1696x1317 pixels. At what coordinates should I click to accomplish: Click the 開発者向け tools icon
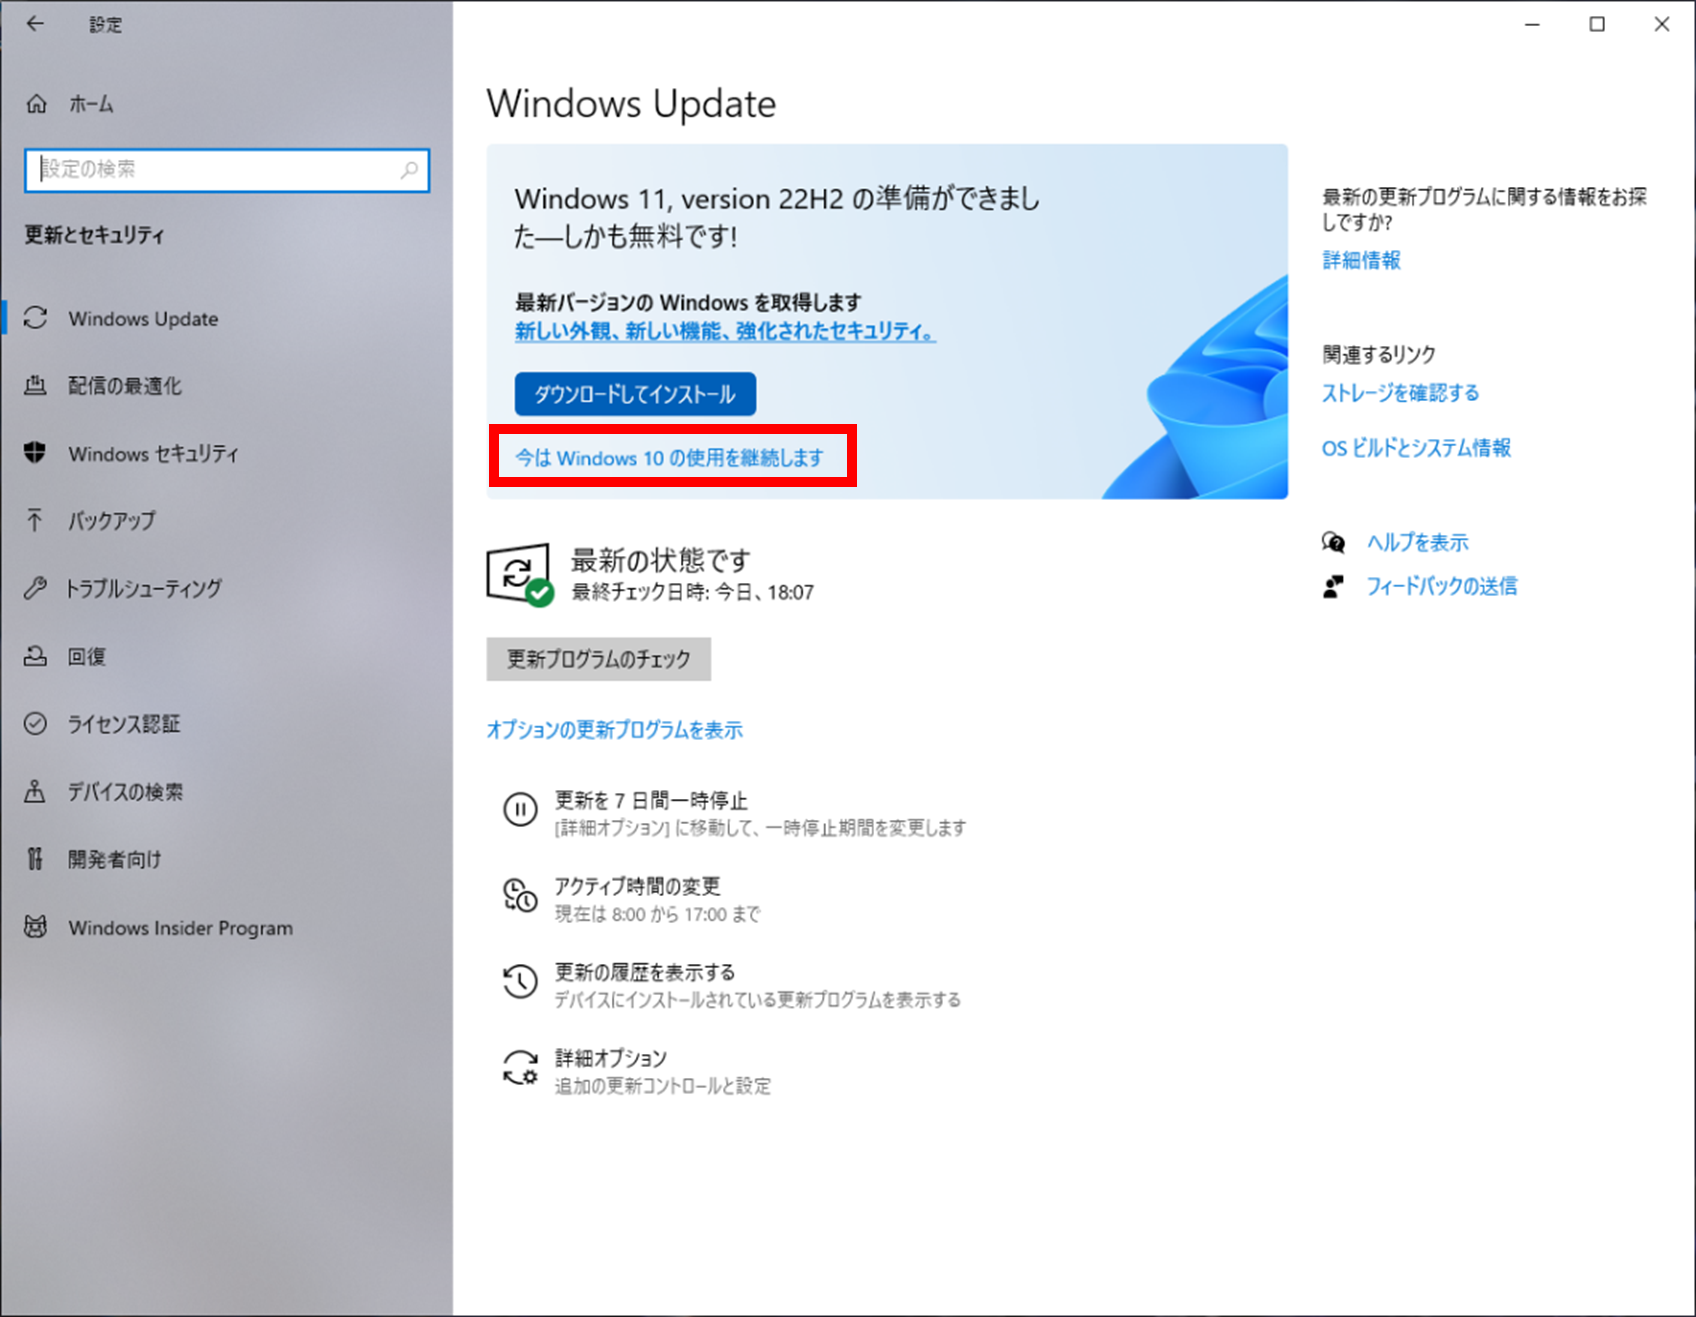pyautogui.click(x=35, y=859)
